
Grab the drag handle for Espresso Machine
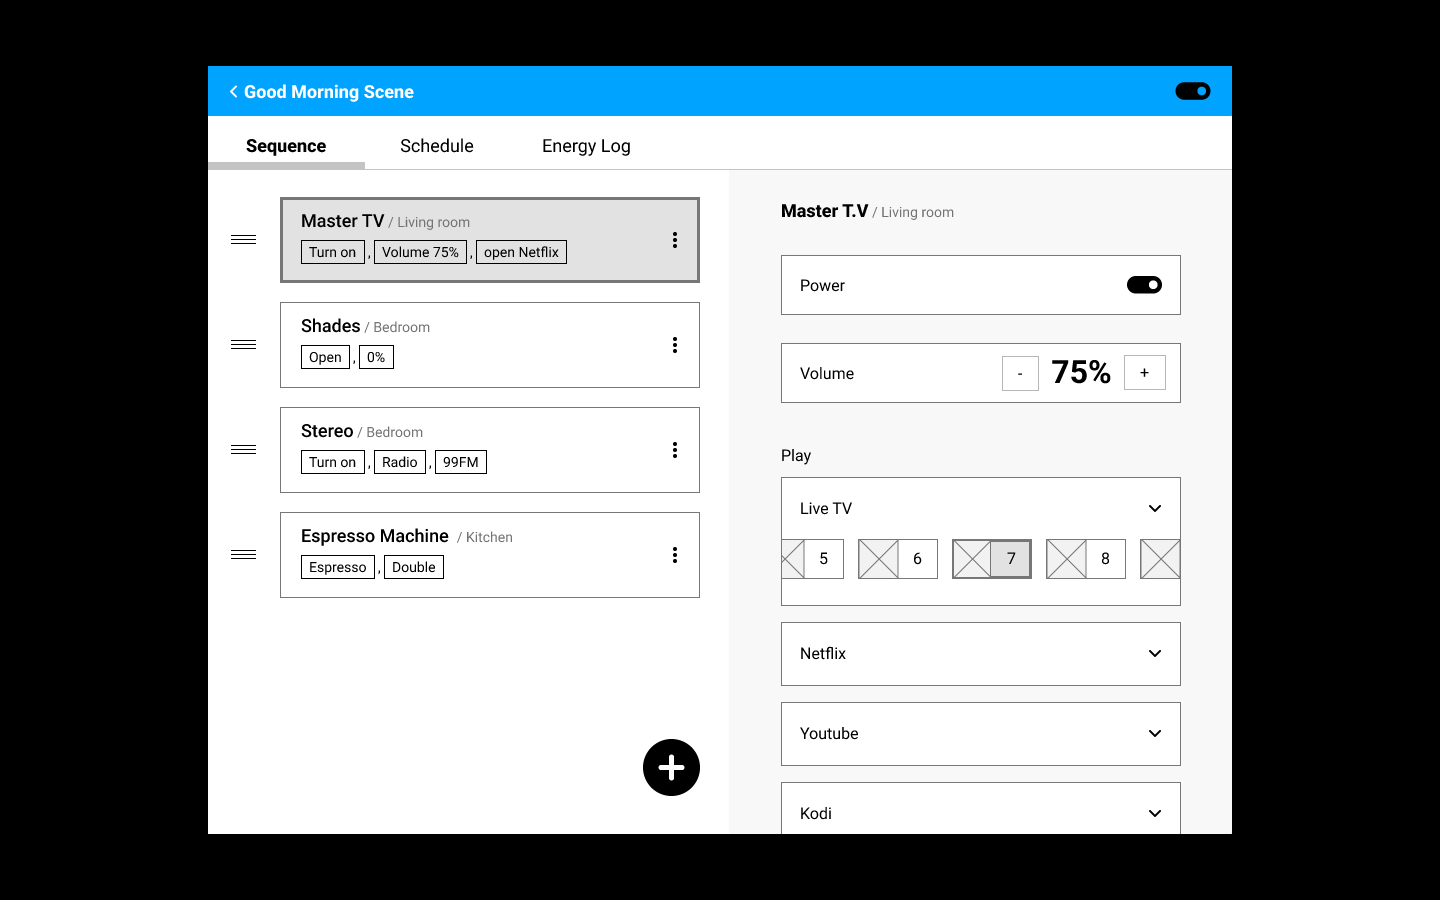point(243,555)
